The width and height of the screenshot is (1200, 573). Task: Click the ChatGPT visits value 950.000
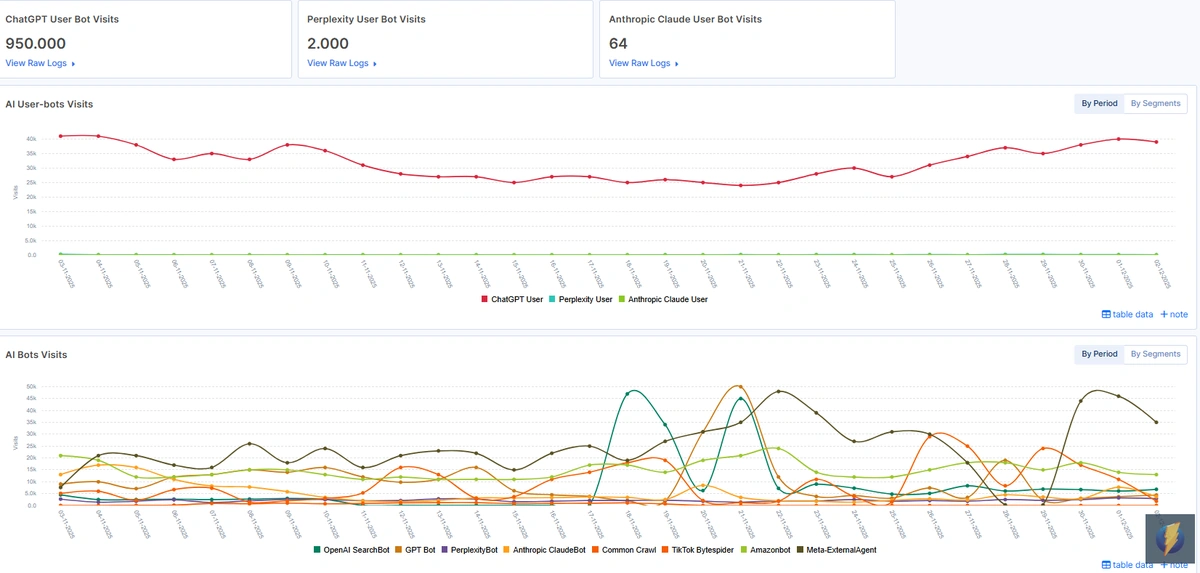[36, 43]
